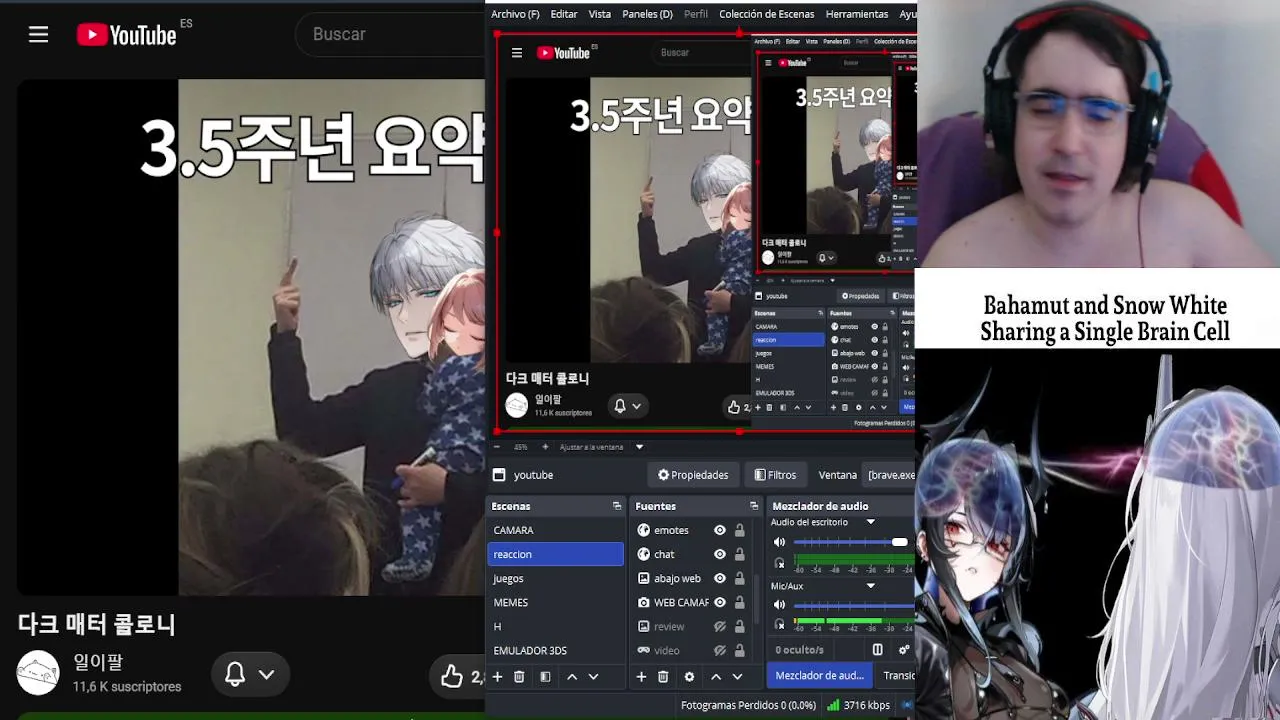Viewport: 1280px width, 720px height.
Task: Lock the chat source
Action: (740, 554)
